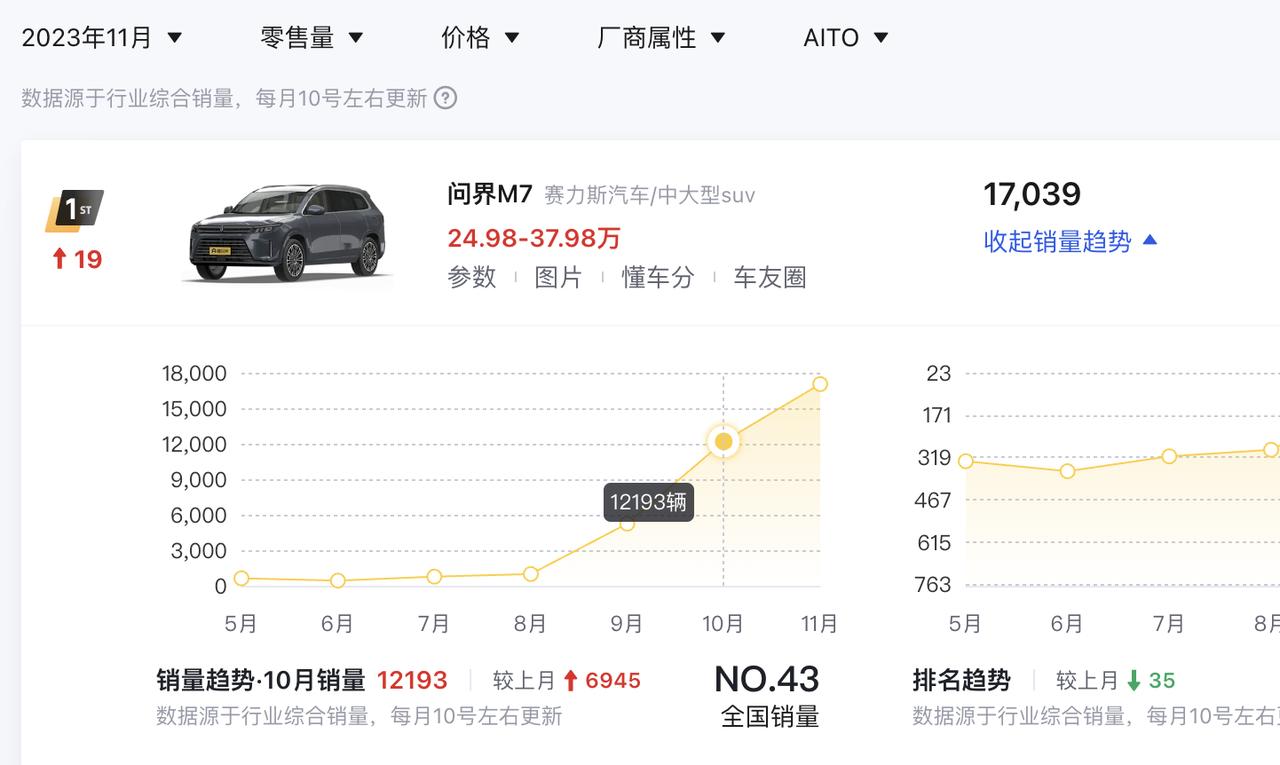
Task: Click the 排名趋势 heading
Action: [962, 681]
